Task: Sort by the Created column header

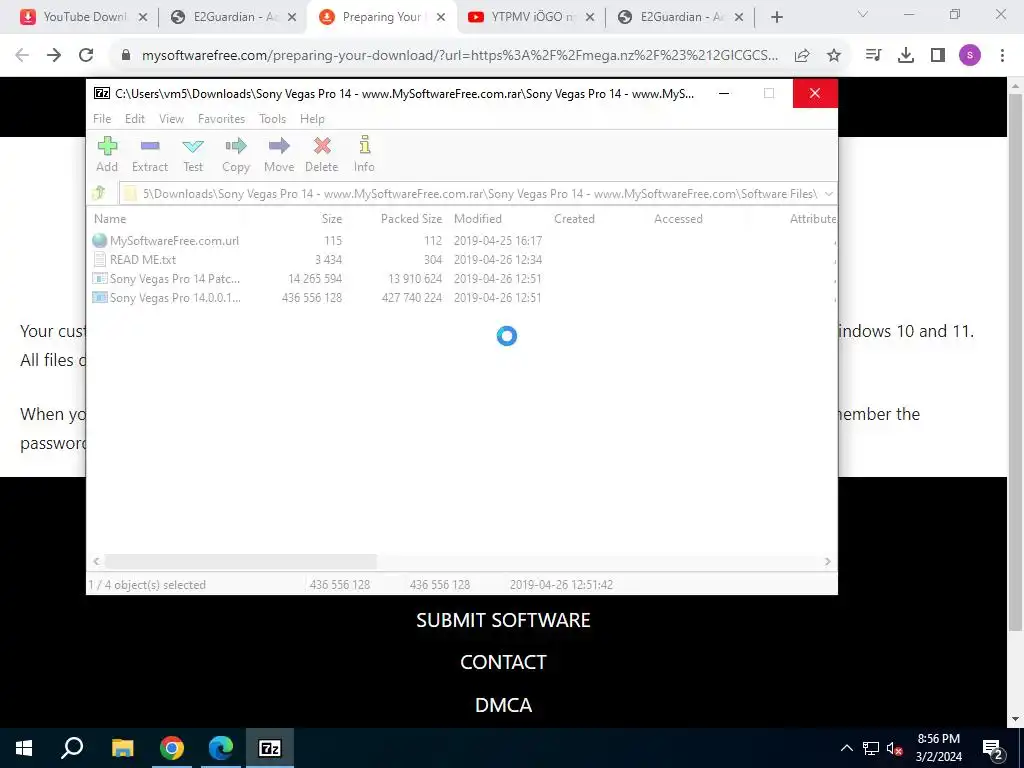Action: (x=575, y=219)
